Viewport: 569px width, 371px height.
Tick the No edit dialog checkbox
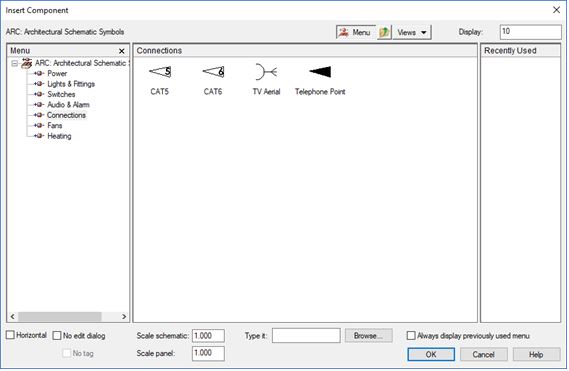pos(57,335)
